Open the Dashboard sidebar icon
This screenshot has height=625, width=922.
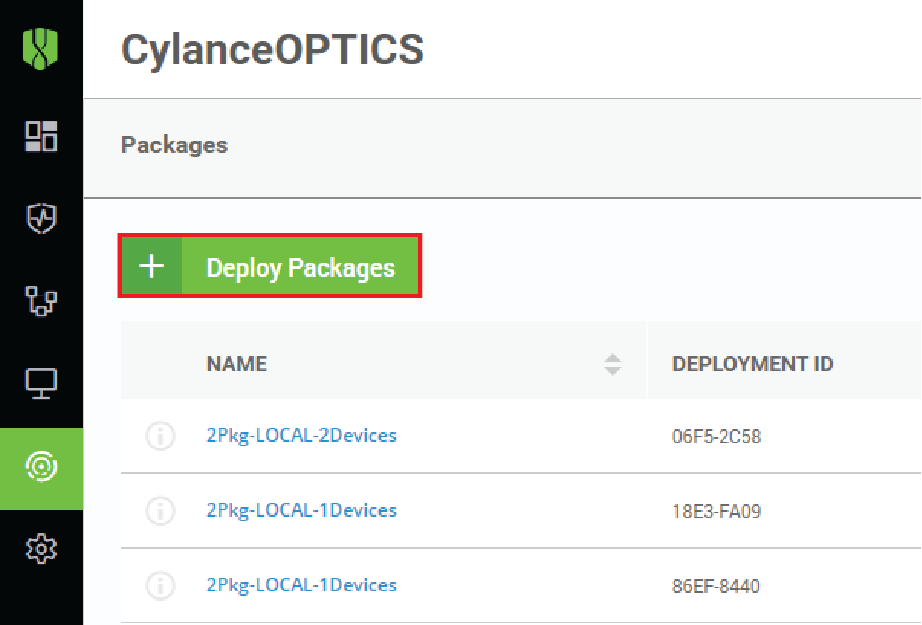point(41,136)
